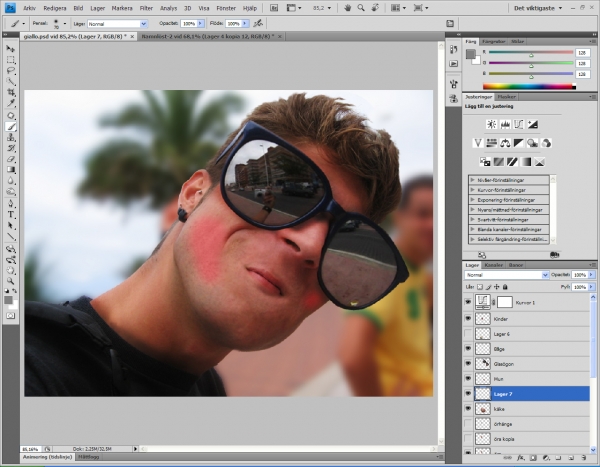Add a Black & White adjustment

pyautogui.click(x=519, y=143)
